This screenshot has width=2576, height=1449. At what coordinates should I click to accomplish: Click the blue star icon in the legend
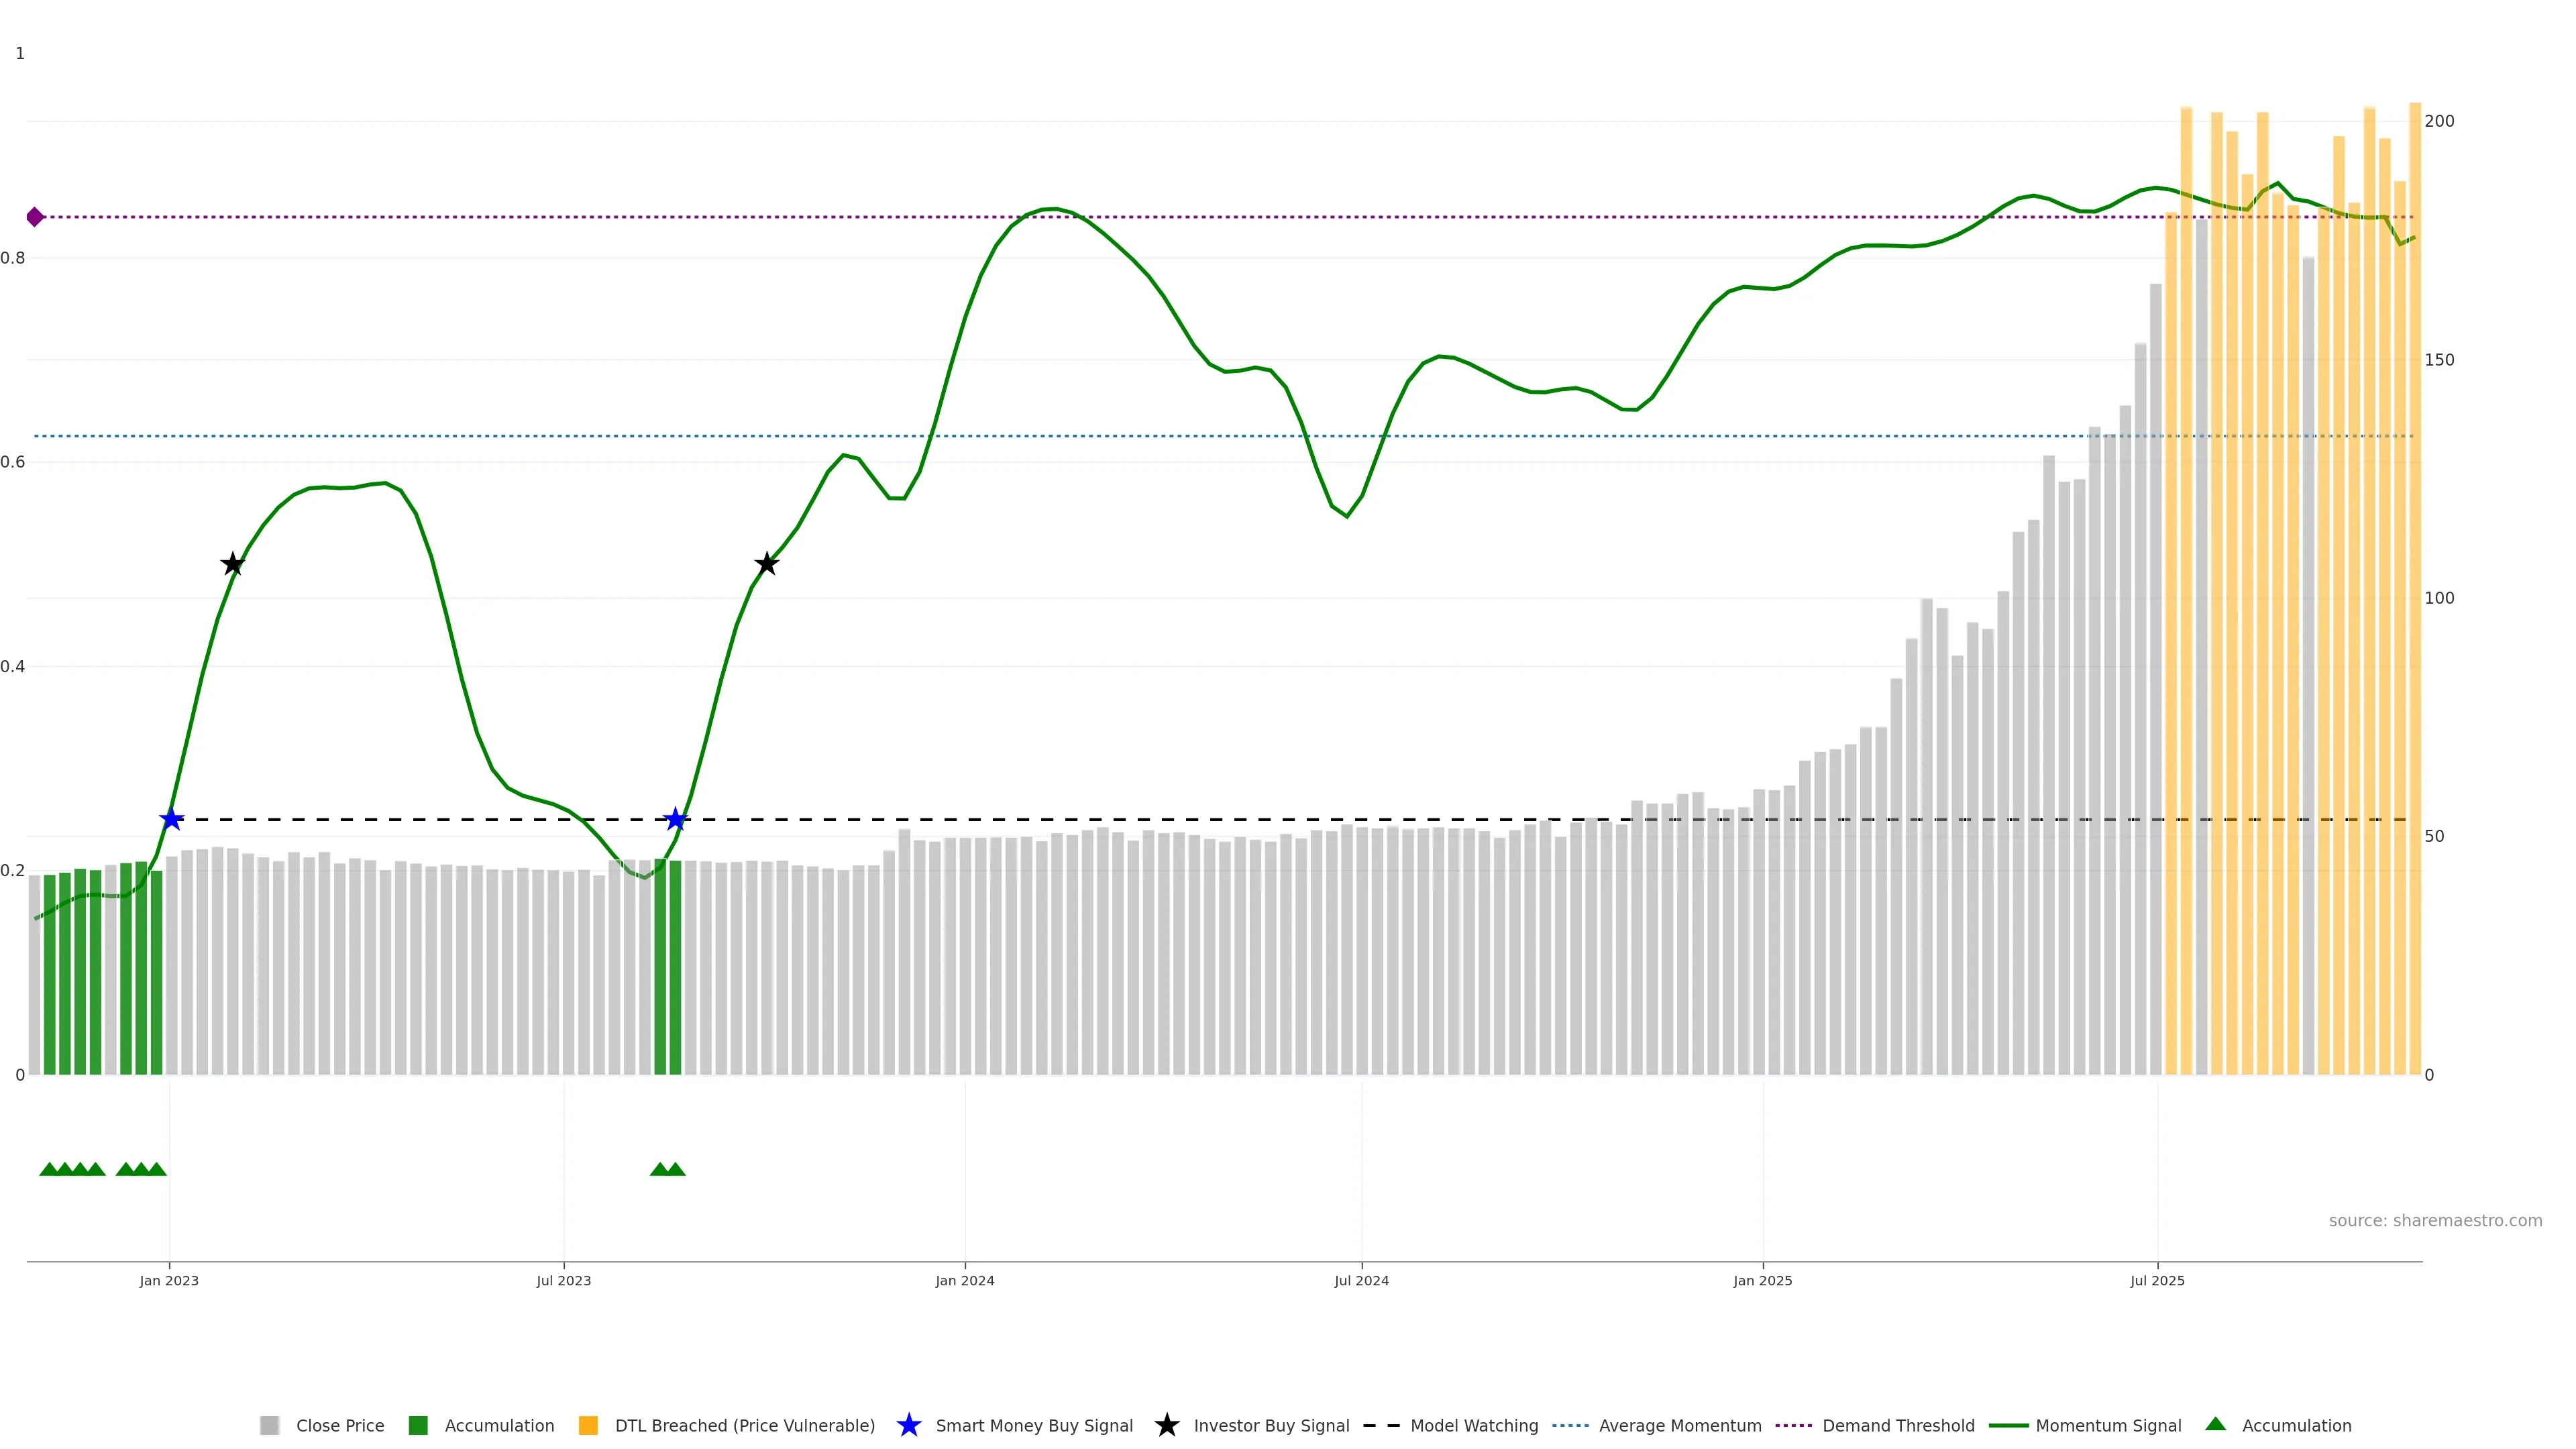coord(909,1426)
